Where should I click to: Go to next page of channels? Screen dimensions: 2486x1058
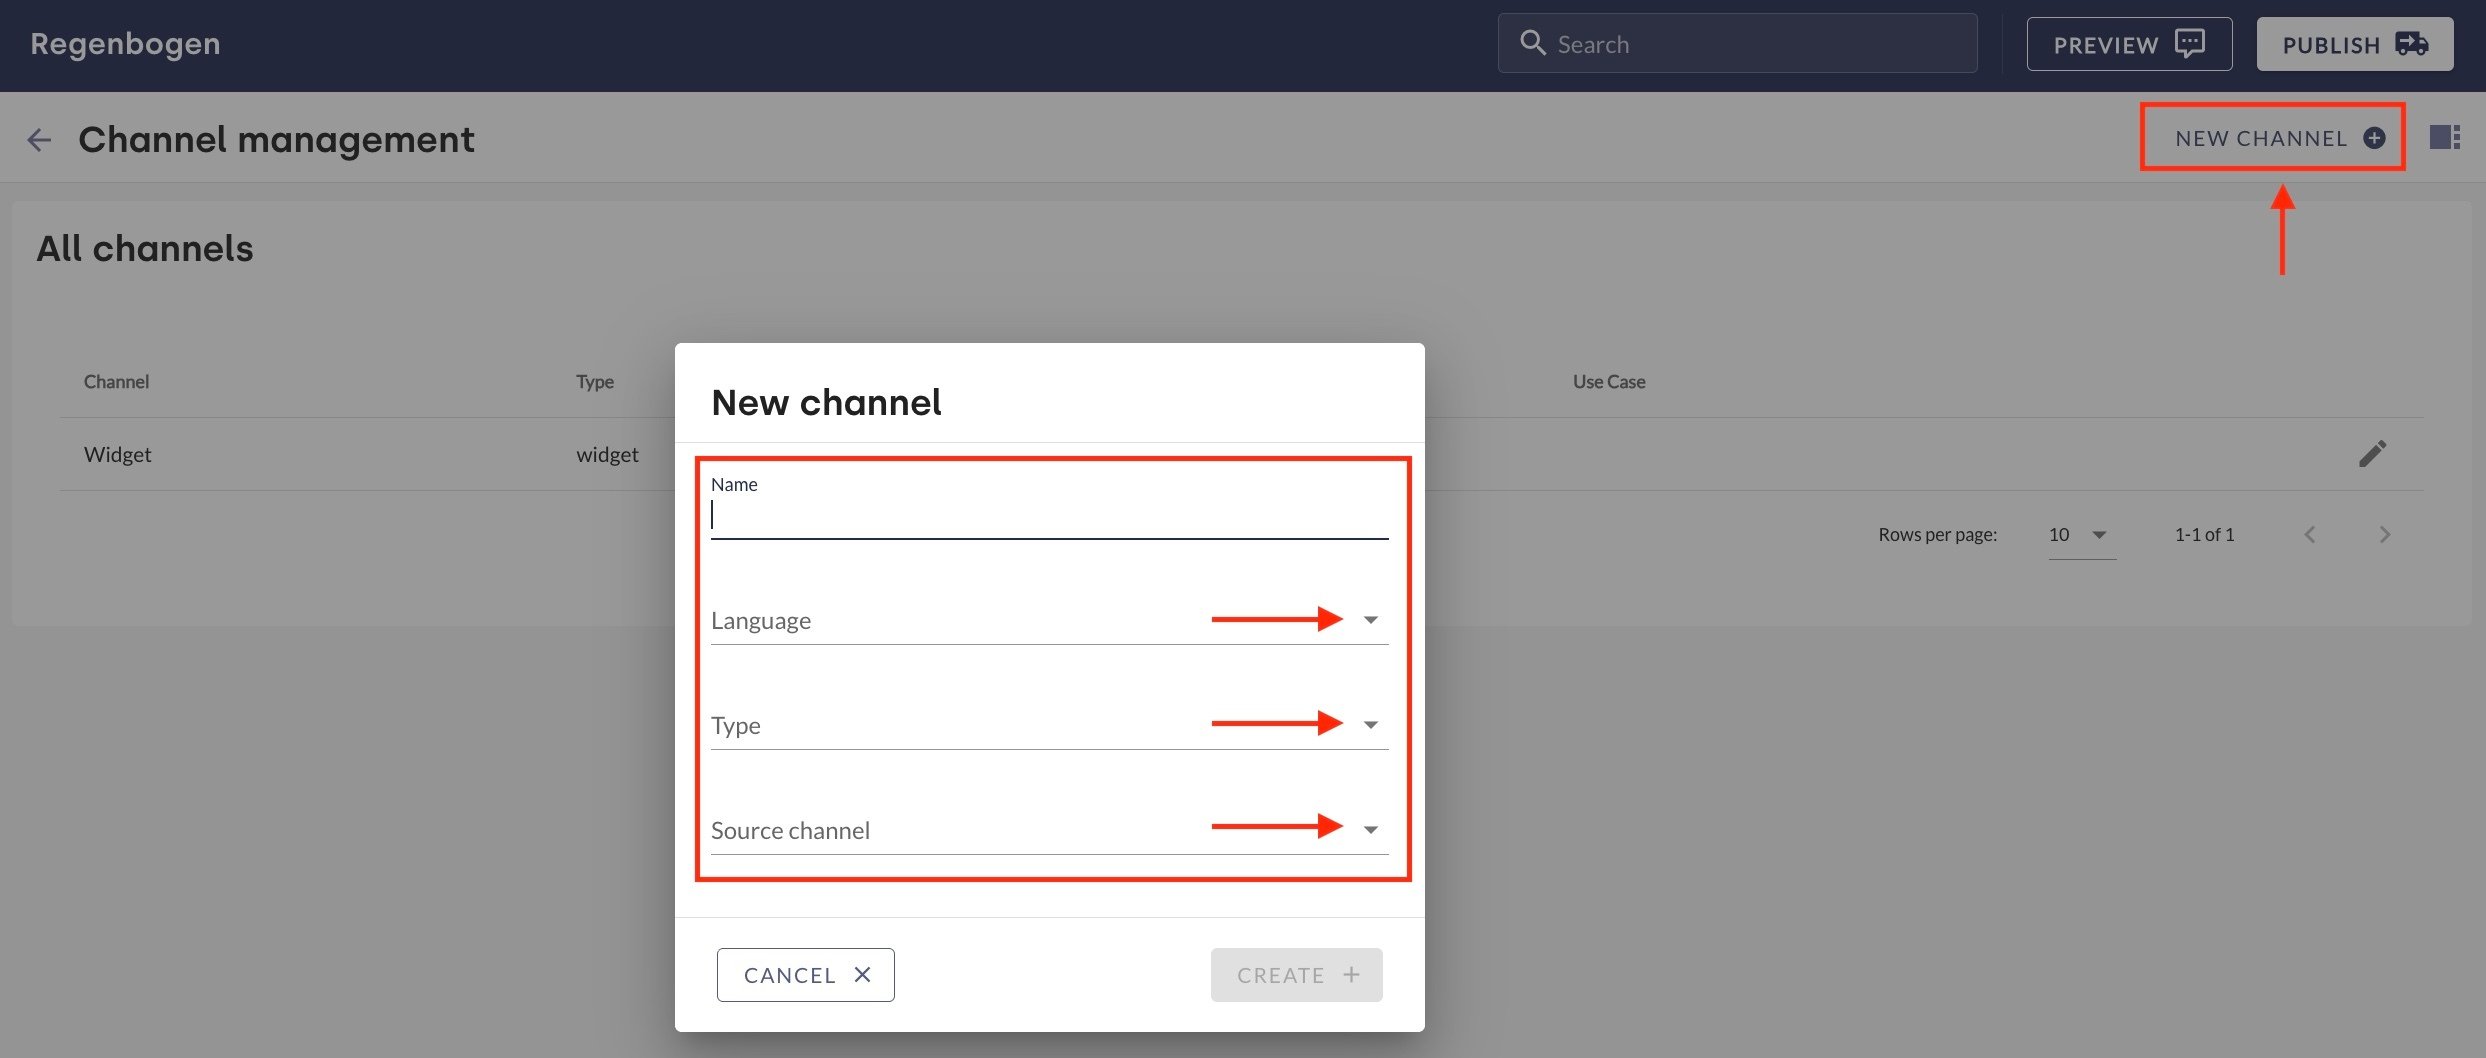(2385, 535)
